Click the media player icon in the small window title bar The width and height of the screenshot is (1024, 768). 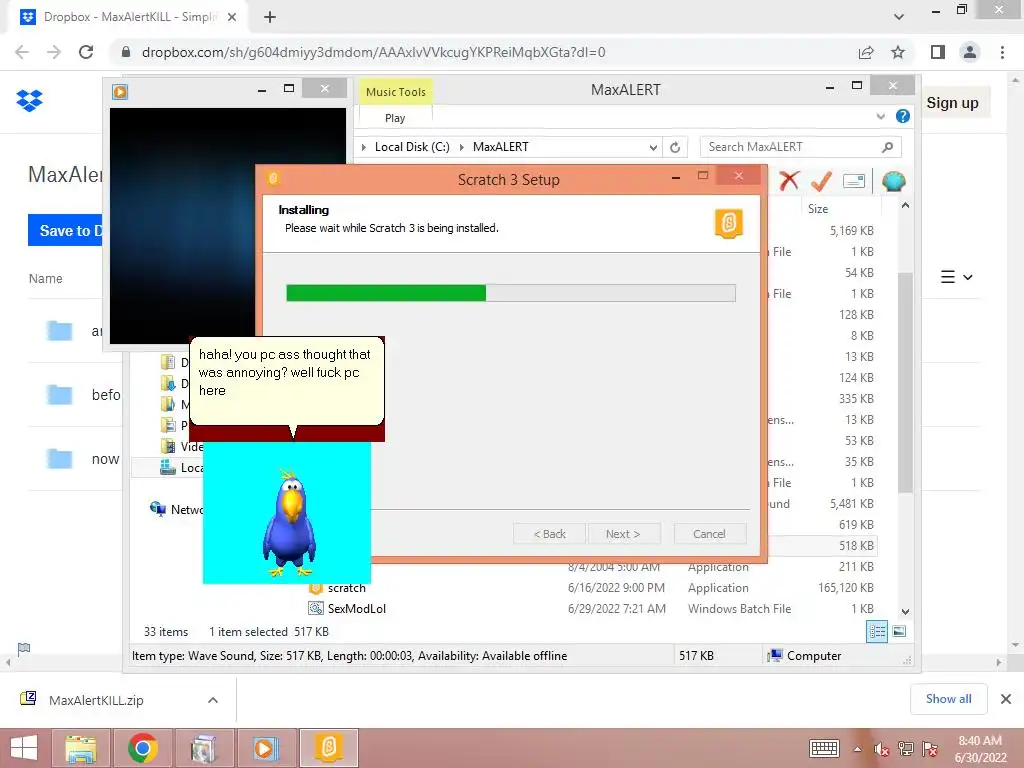pos(120,91)
